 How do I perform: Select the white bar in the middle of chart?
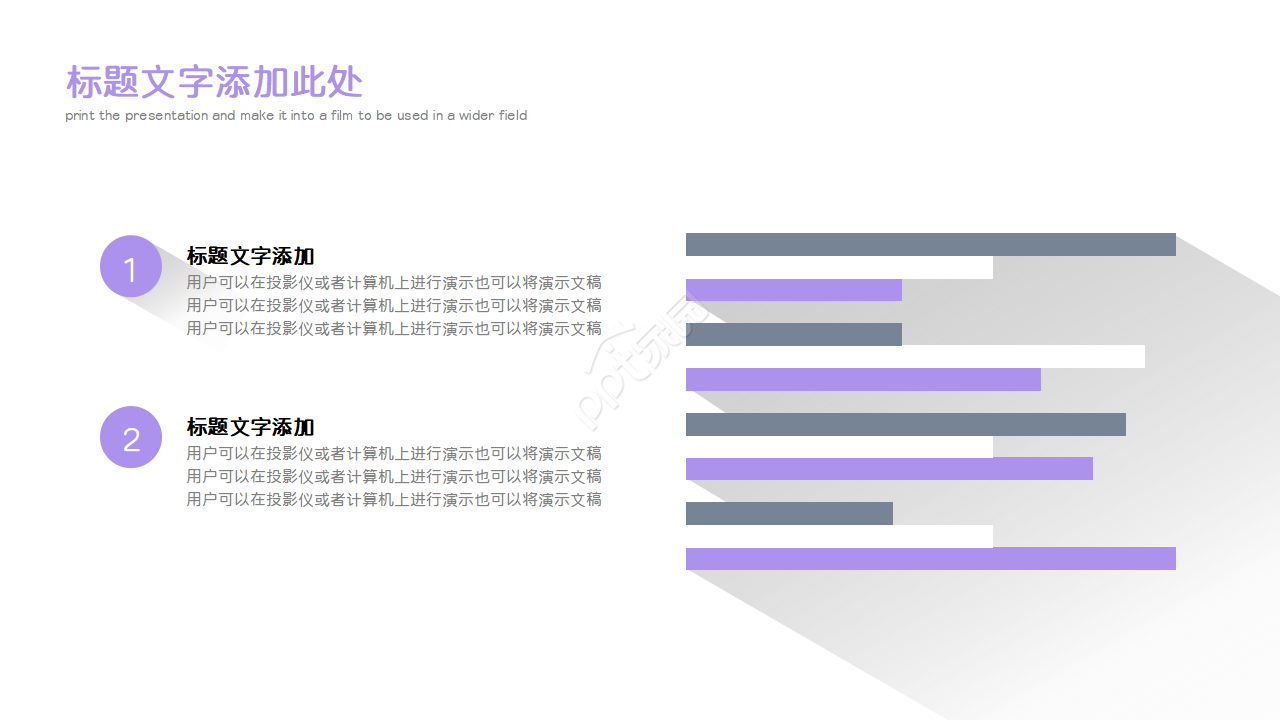(x=914, y=354)
